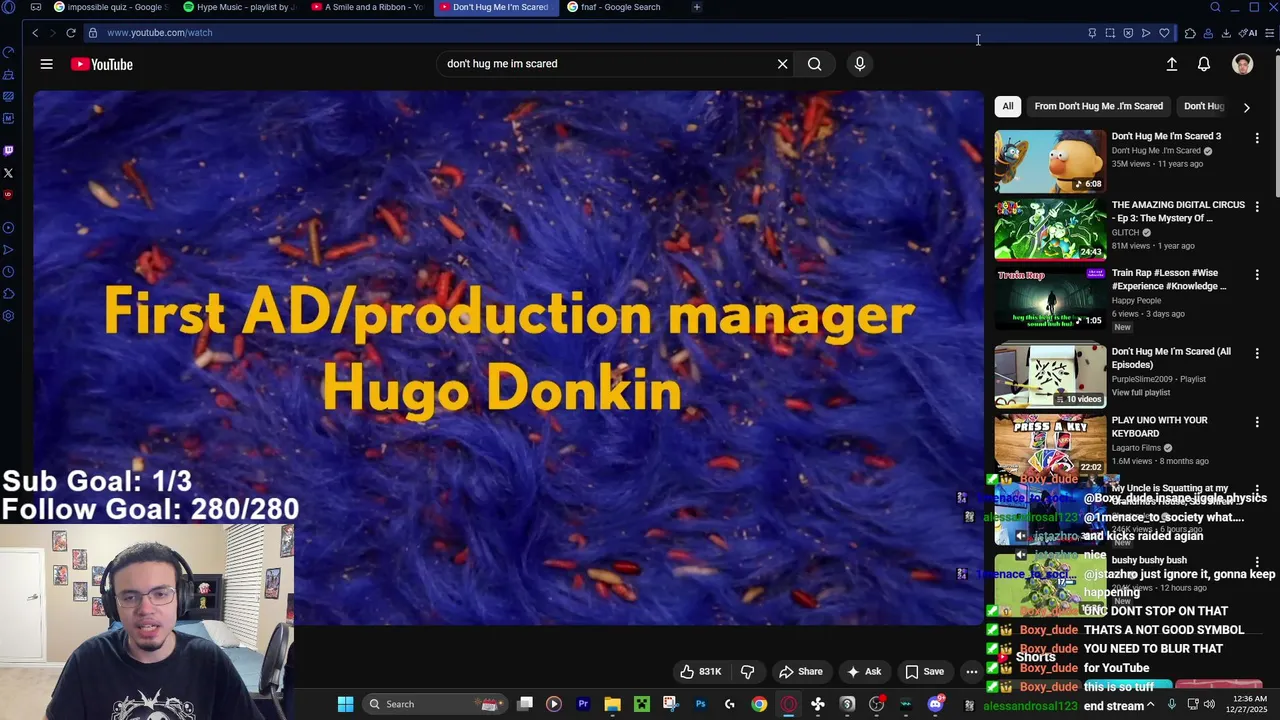This screenshot has width=1280, height=720.
Task: Open the YouTube guide hamburger menu
Action: tap(46, 64)
